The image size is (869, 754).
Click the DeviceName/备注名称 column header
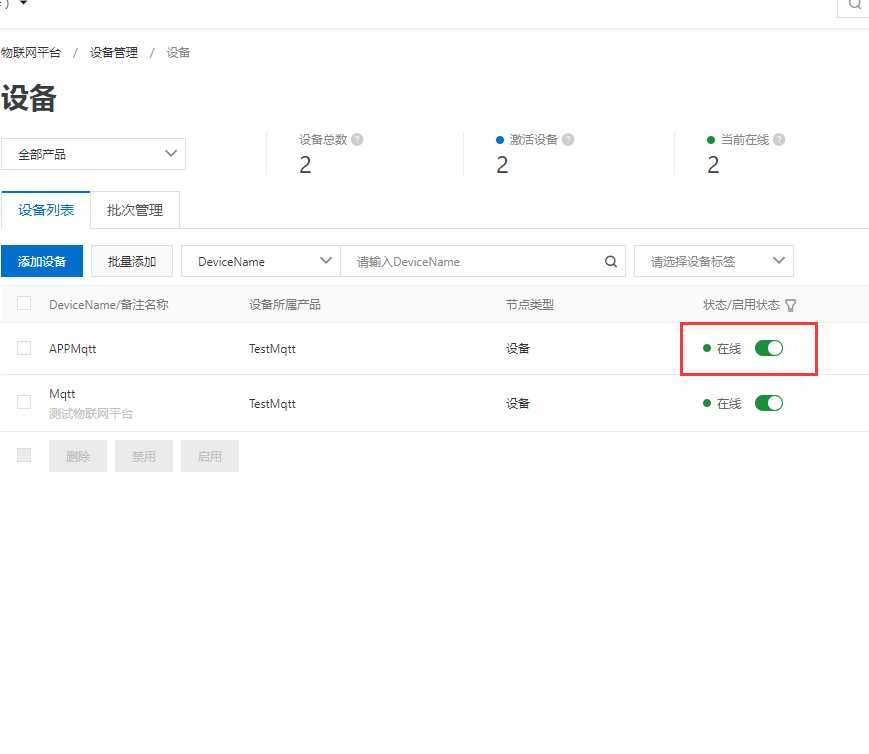click(109, 304)
